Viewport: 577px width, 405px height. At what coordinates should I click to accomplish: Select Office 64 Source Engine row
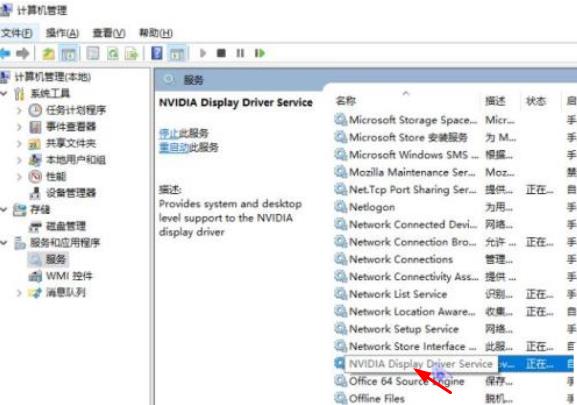[455, 381]
